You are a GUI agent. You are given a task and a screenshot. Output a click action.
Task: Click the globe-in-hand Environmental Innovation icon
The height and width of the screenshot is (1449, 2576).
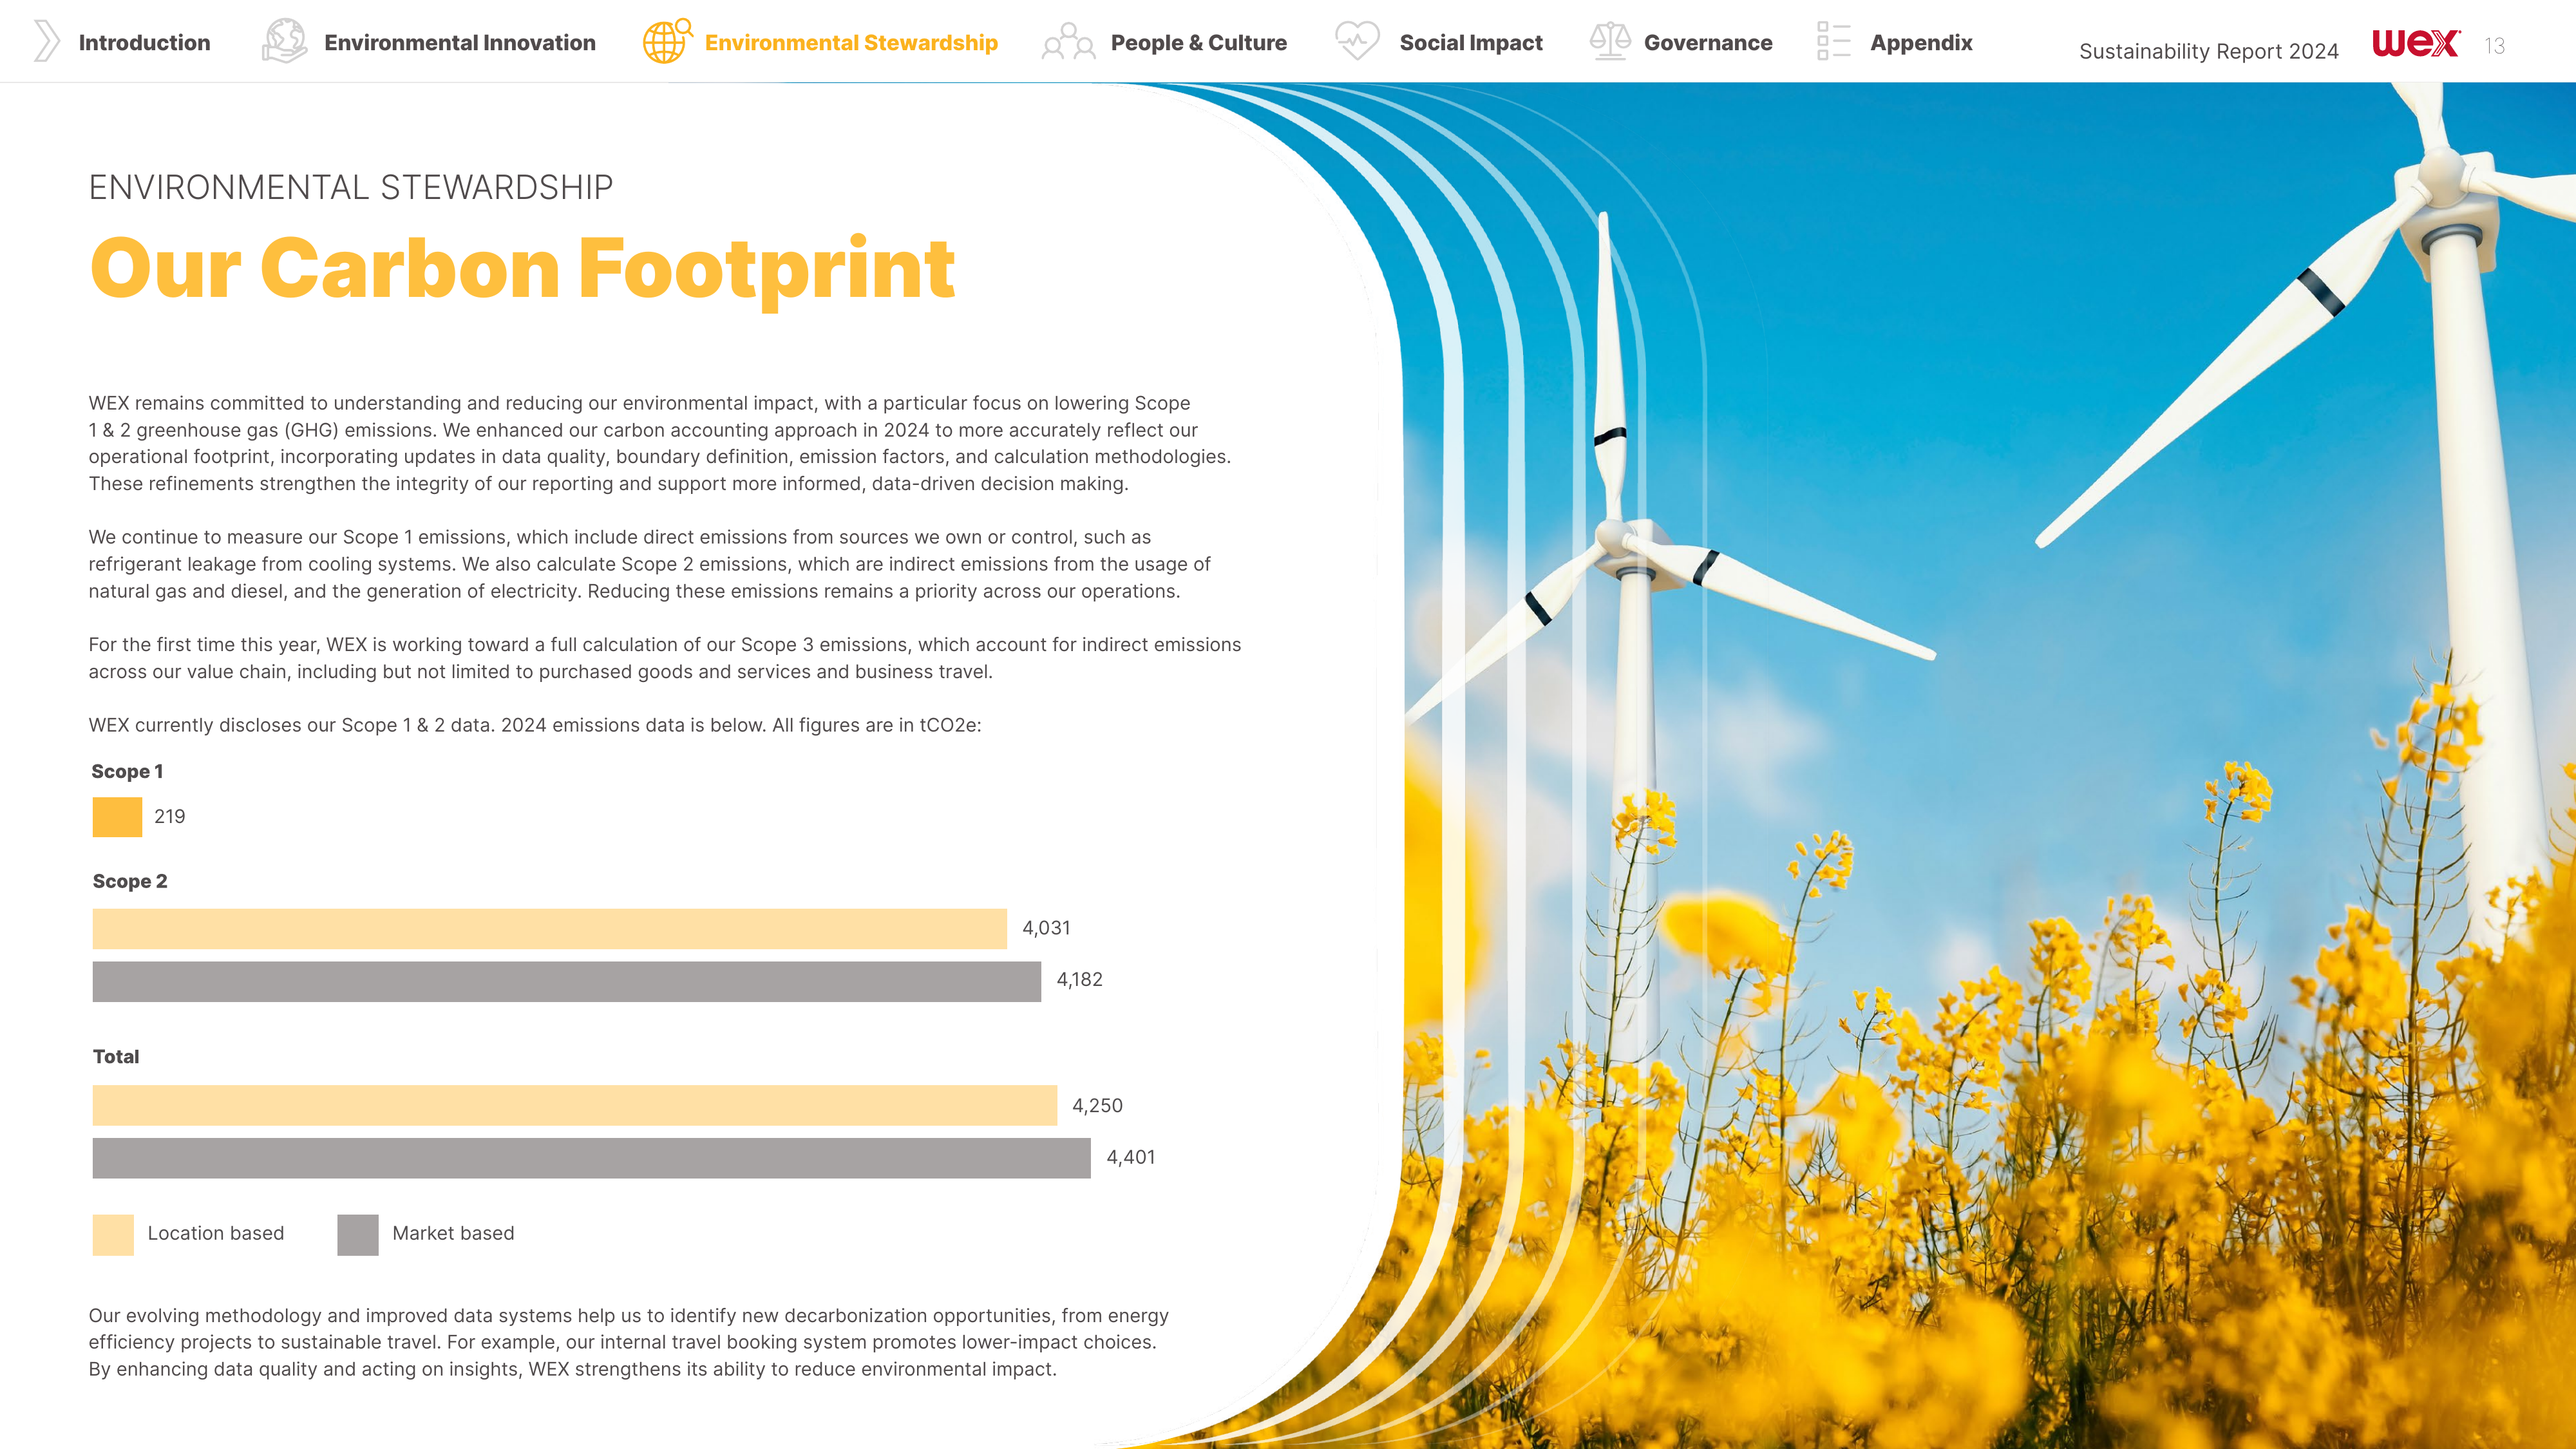click(284, 41)
